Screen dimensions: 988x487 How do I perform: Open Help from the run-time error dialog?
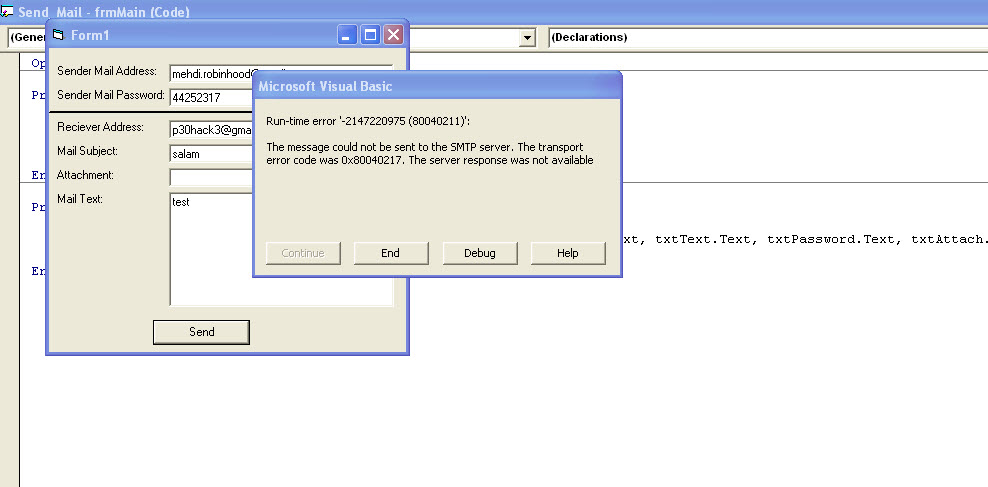(x=568, y=253)
